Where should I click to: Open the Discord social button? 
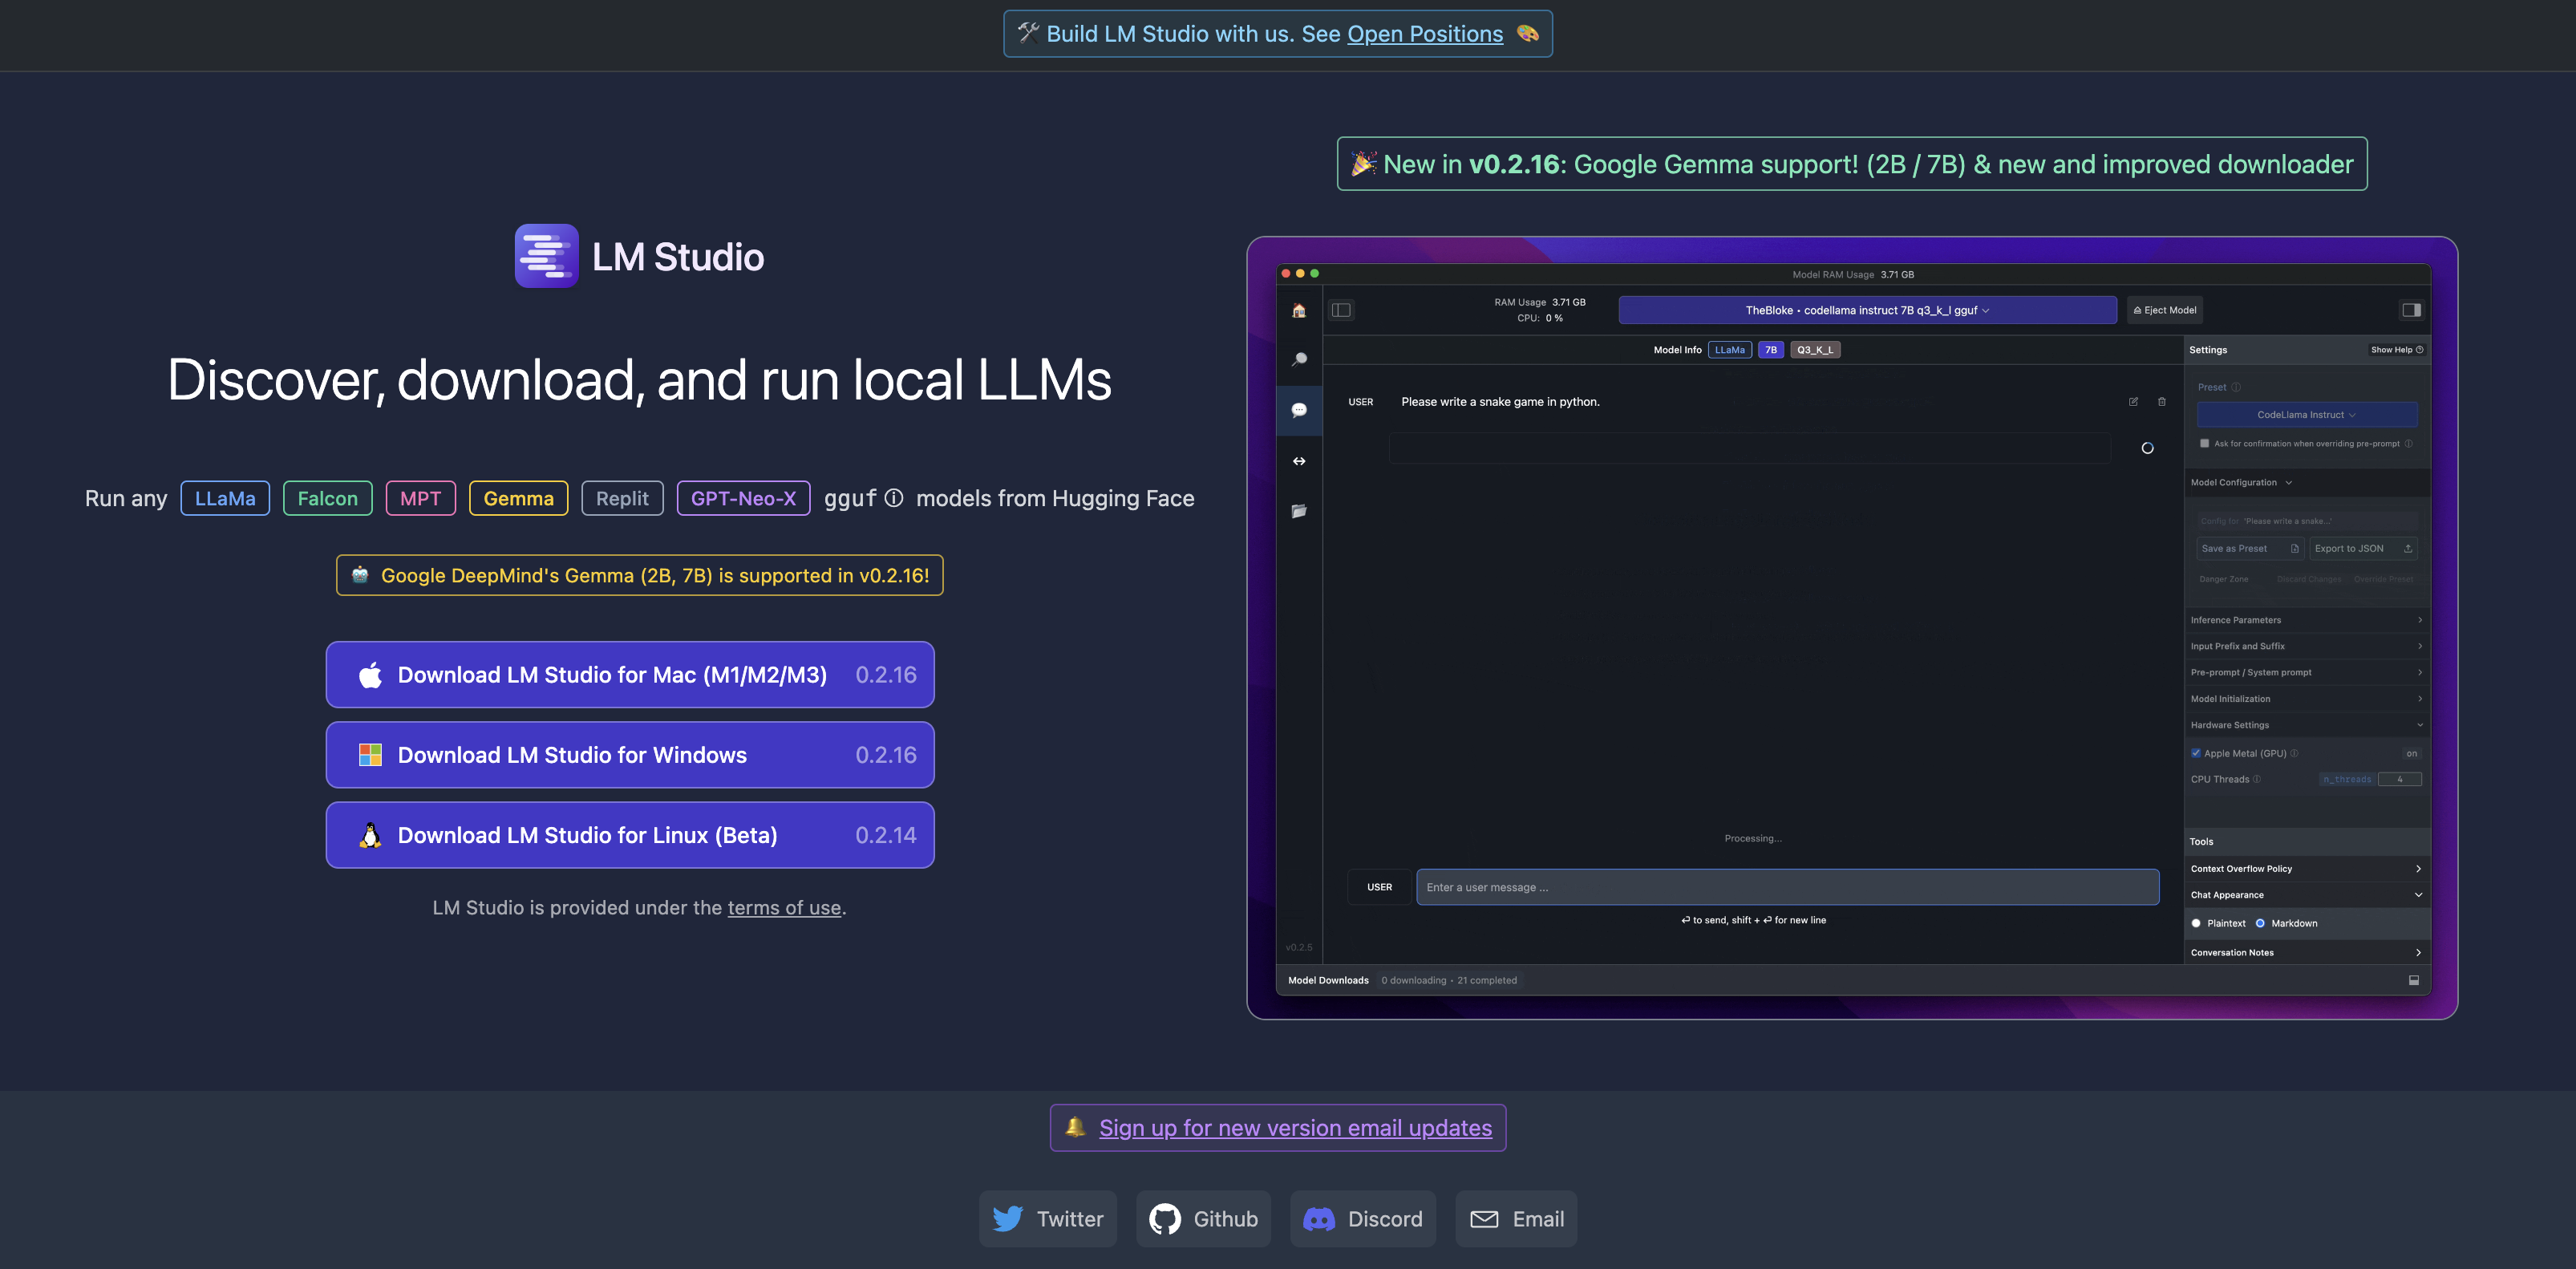click(1362, 1219)
